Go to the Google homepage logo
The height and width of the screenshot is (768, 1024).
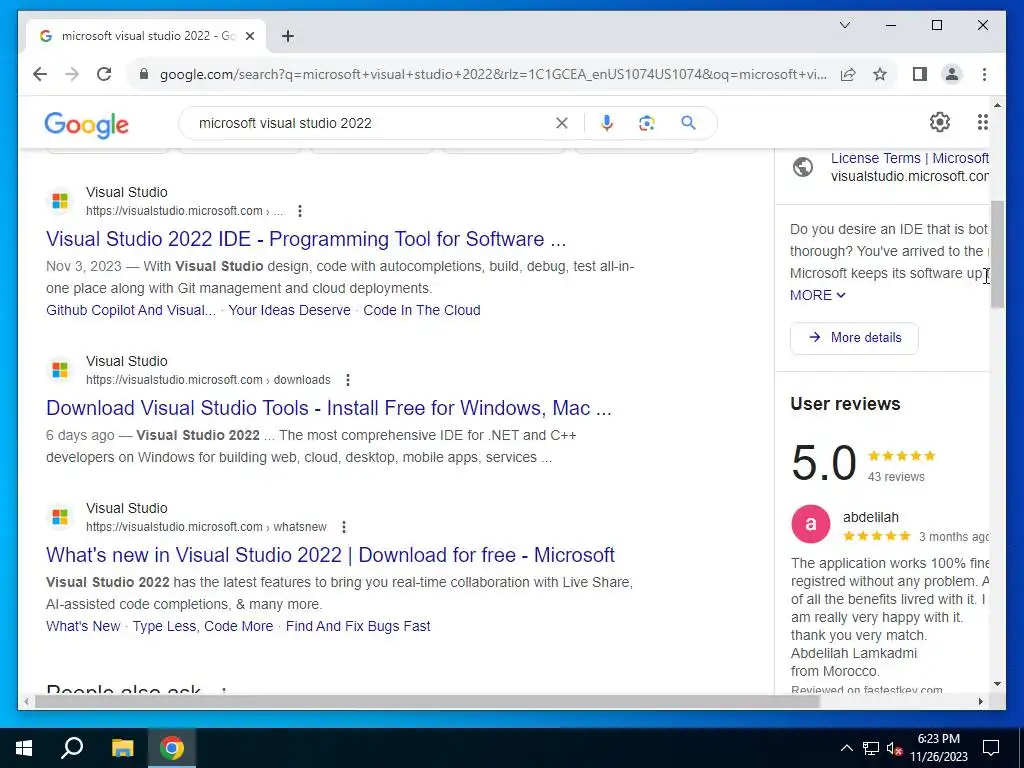(x=86, y=124)
